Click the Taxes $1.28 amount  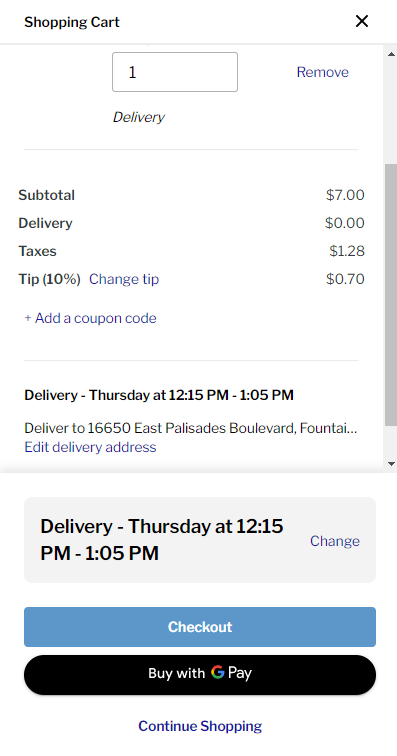(x=347, y=251)
